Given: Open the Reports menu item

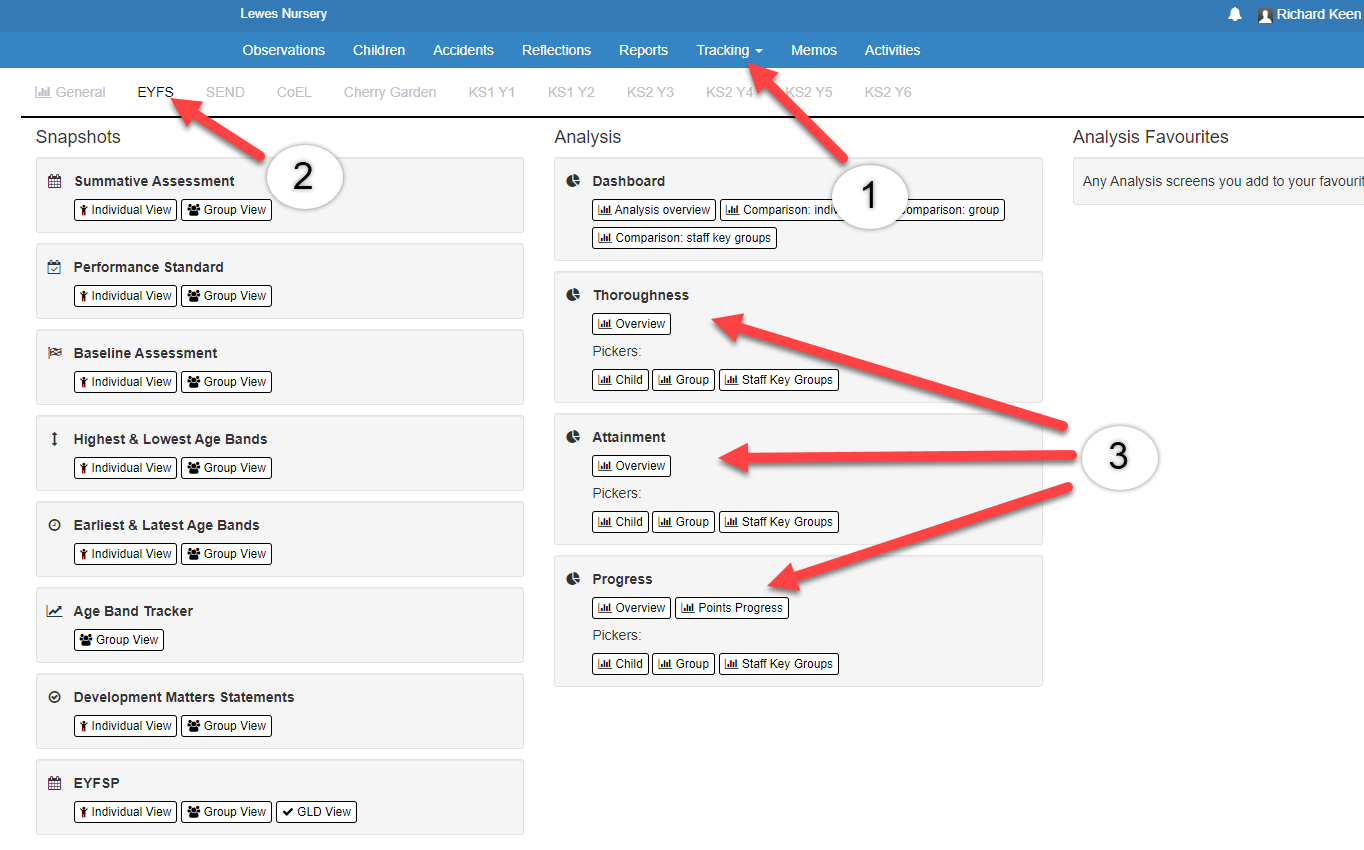Looking at the screenshot, I should coord(643,50).
